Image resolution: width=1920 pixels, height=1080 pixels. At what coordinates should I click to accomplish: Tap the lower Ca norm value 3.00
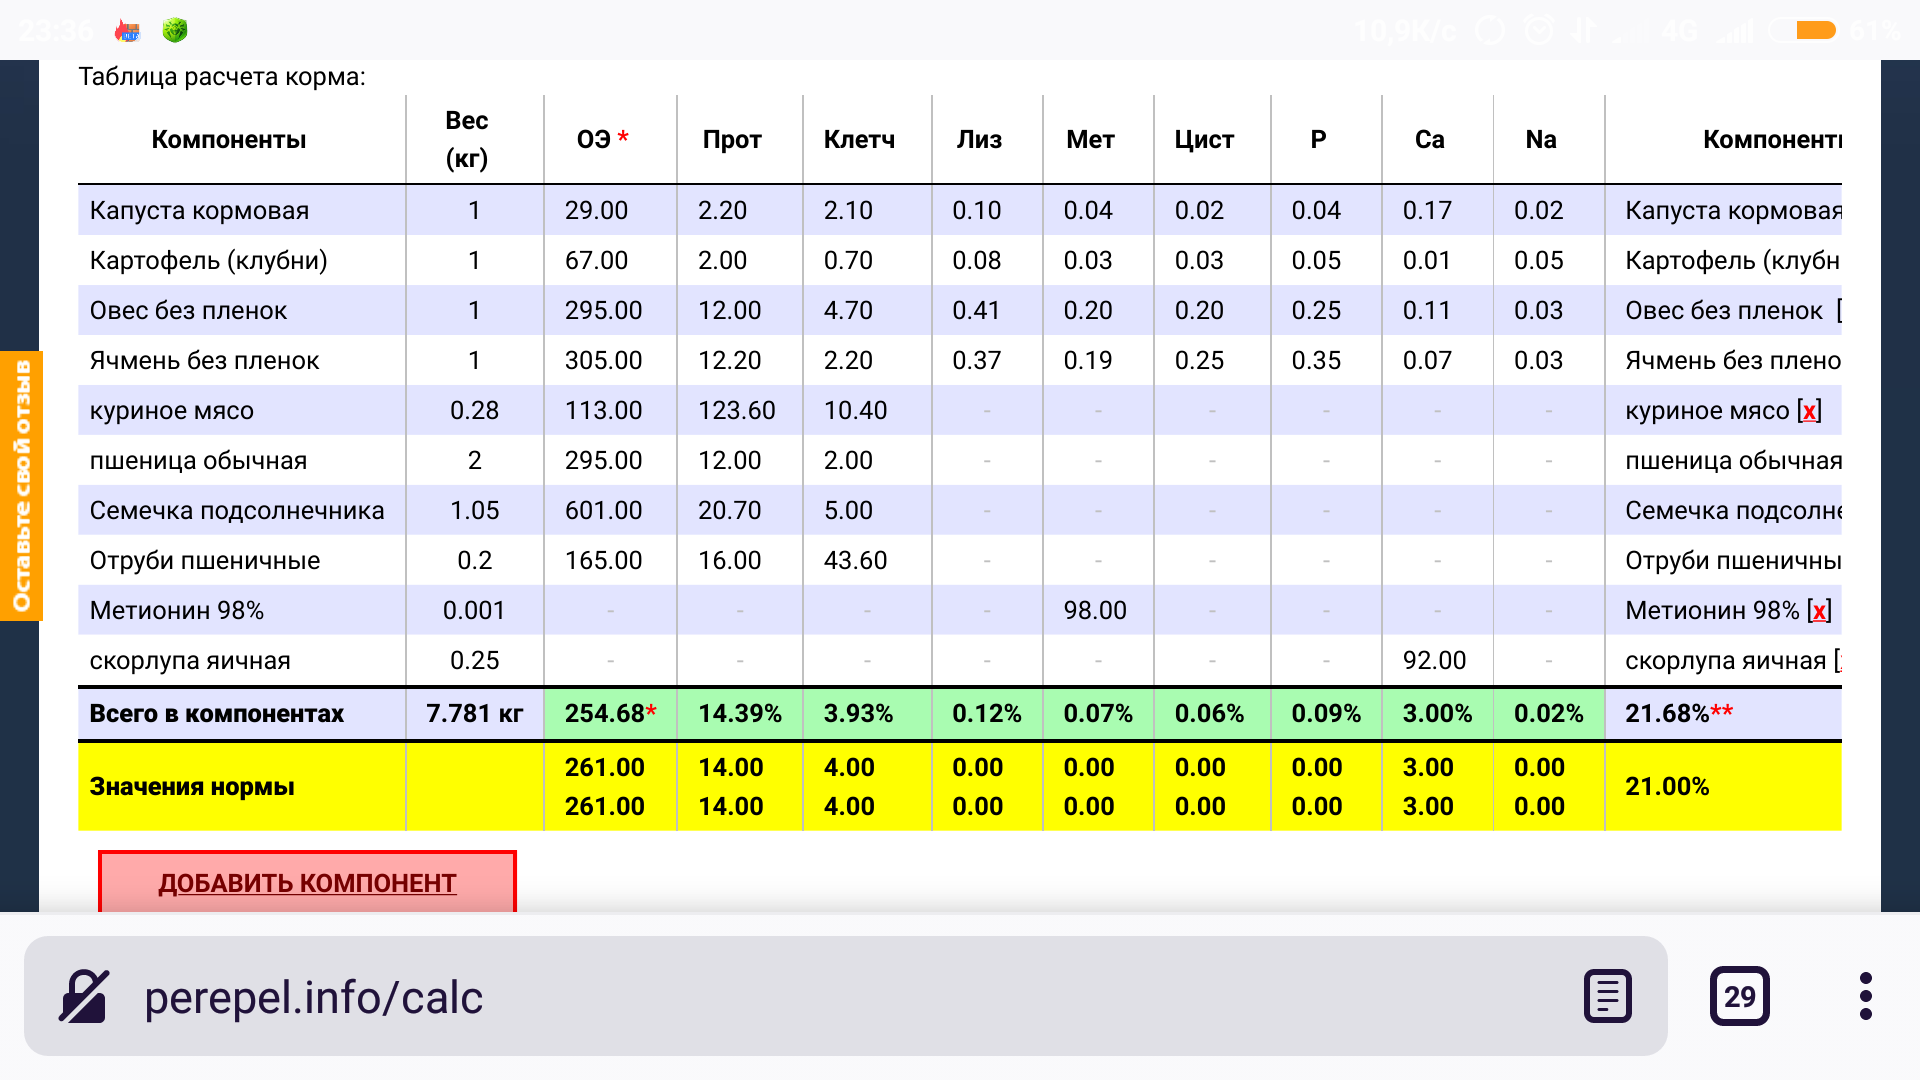tap(1427, 806)
